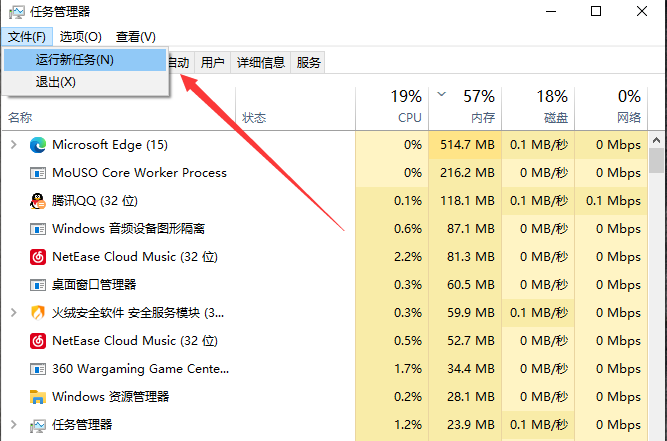Click the 1.7% CPU cell
Viewport: 667px width, 441px height.
tap(392, 369)
